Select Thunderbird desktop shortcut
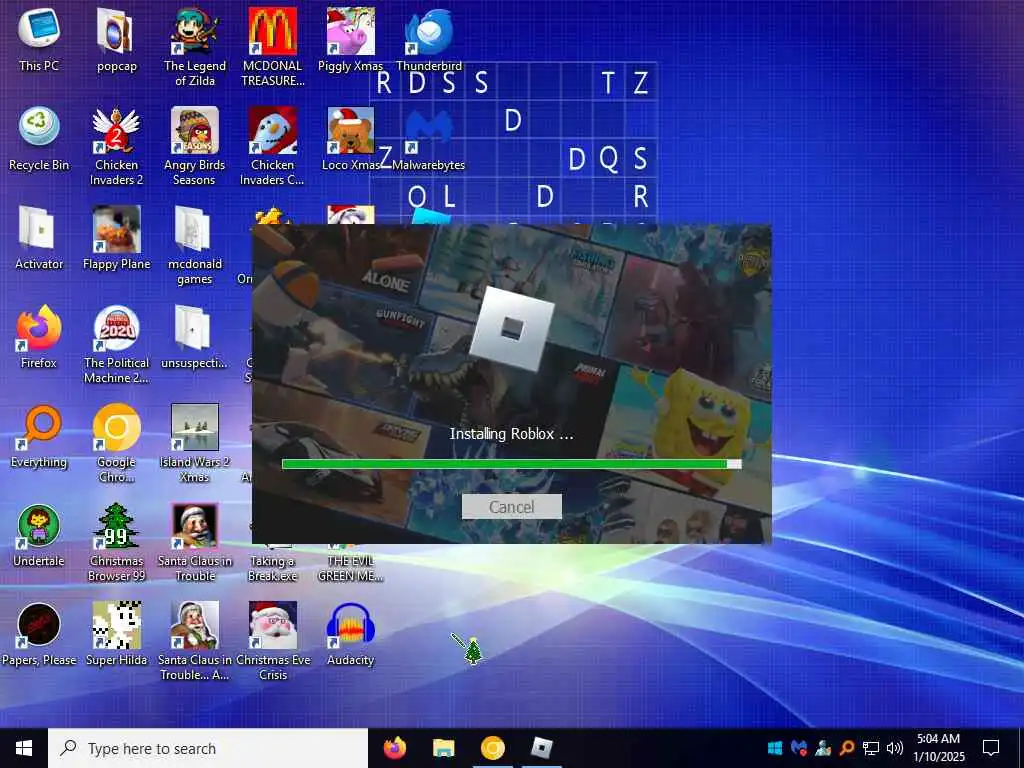Image resolution: width=1024 pixels, height=768 pixels. [428, 39]
